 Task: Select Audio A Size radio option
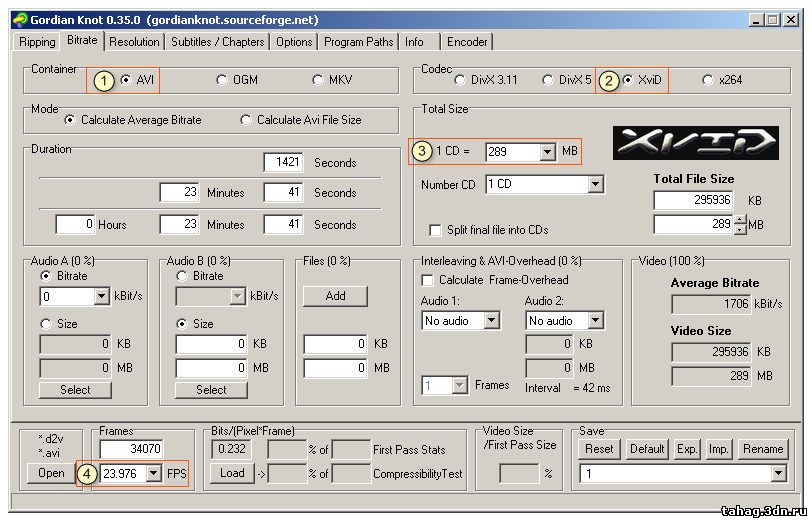(x=46, y=324)
